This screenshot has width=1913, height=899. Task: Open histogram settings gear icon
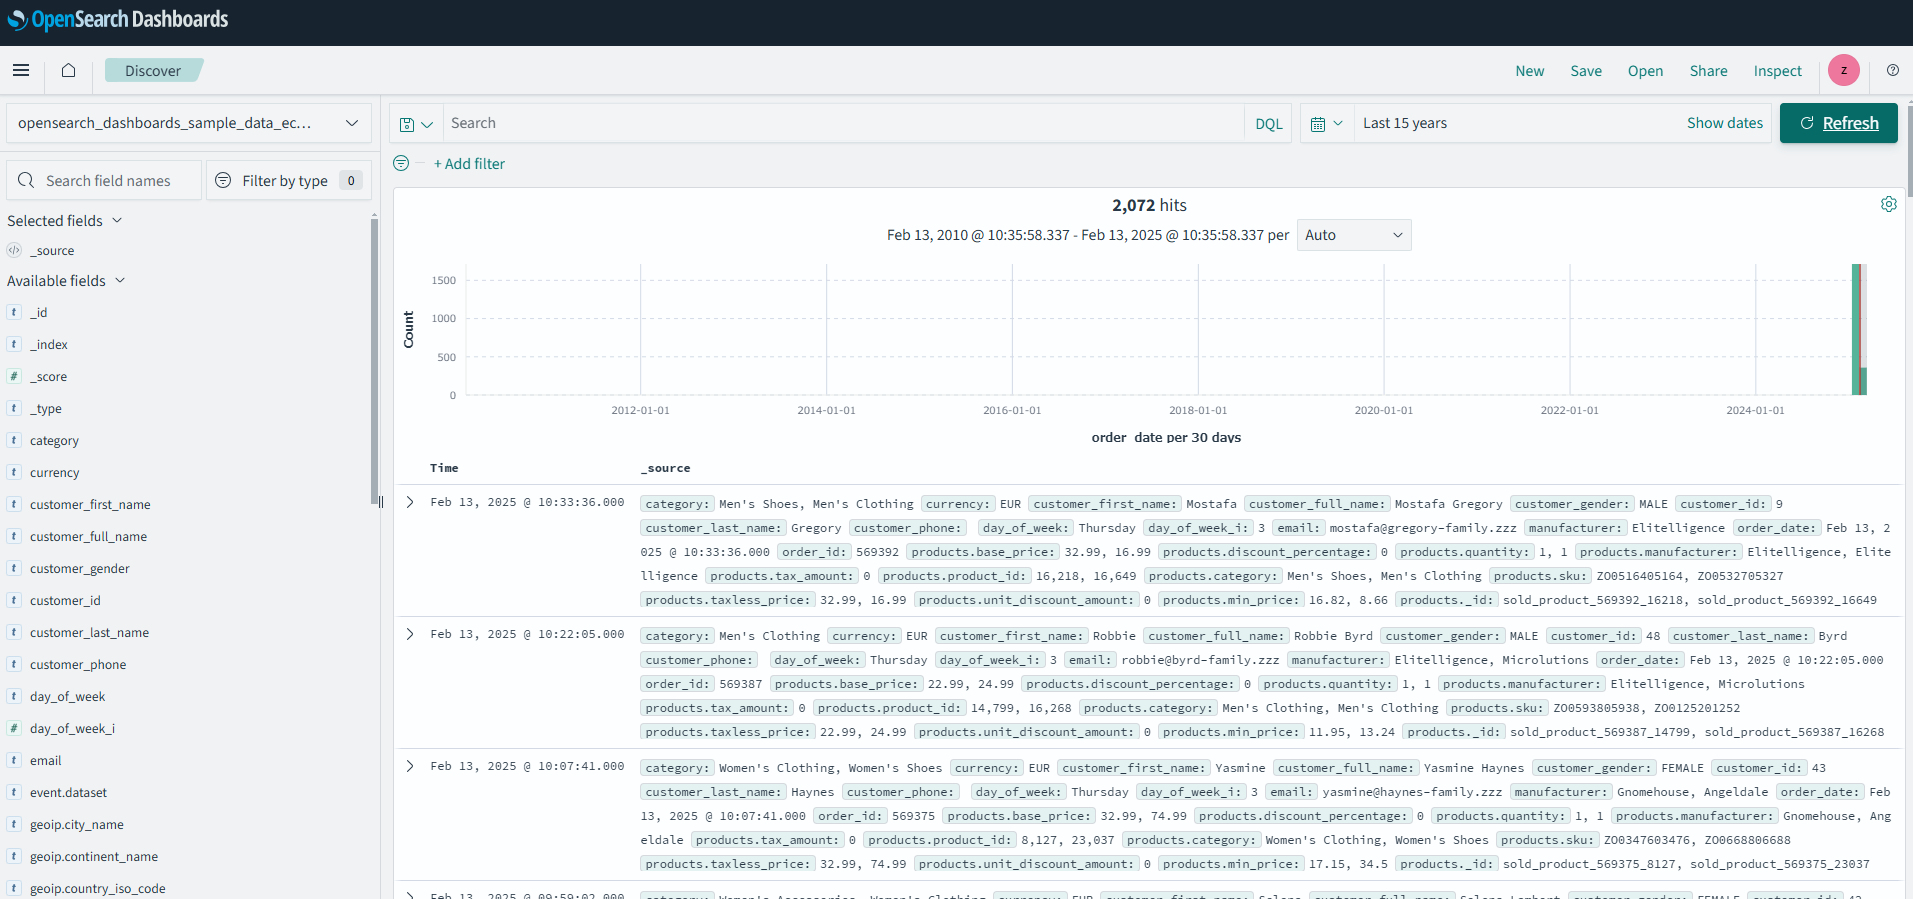pos(1888,204)
